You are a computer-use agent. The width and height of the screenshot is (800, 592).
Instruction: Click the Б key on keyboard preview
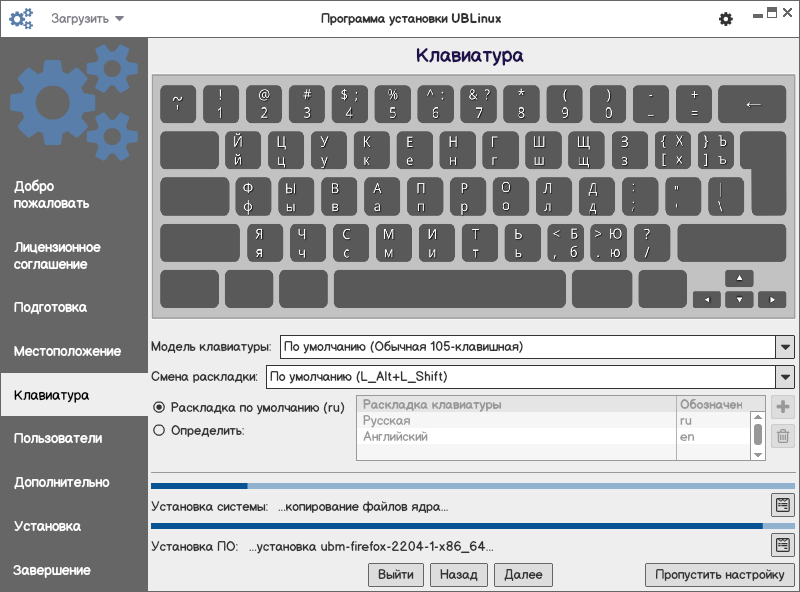[565, 243]
